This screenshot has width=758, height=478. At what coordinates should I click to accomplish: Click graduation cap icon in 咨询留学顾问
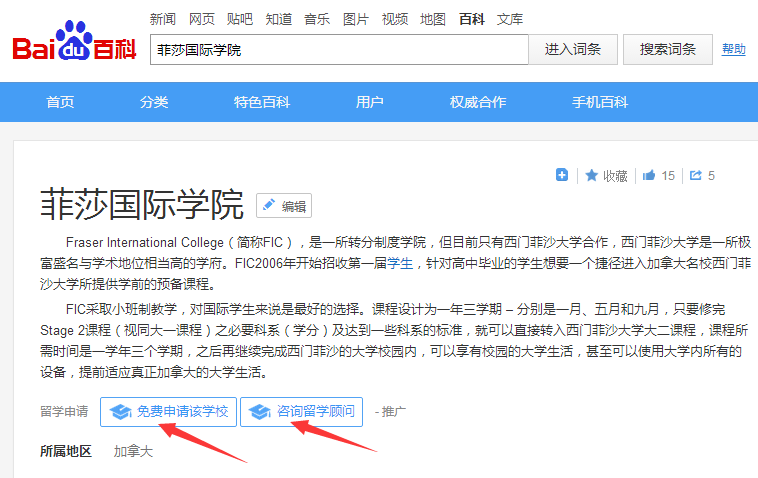click(x=260, y=412)
